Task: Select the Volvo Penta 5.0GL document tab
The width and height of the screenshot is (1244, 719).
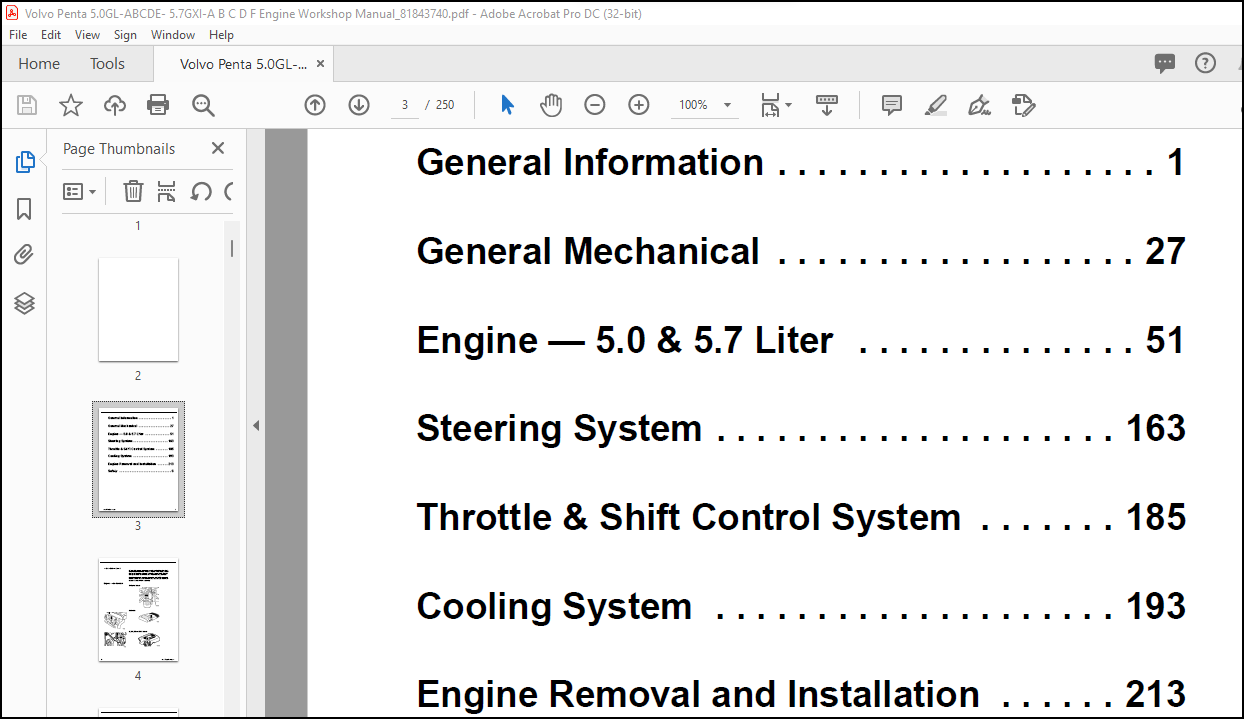Action: coord(243,63)
